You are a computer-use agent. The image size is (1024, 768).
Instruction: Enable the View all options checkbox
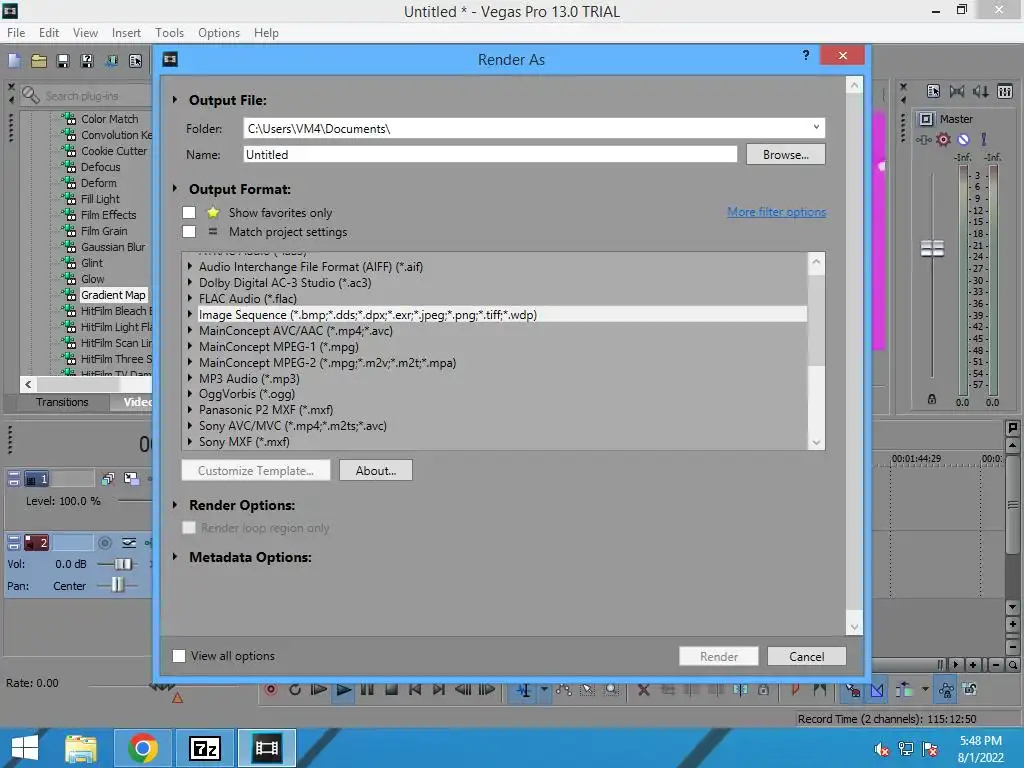[179, 656]
